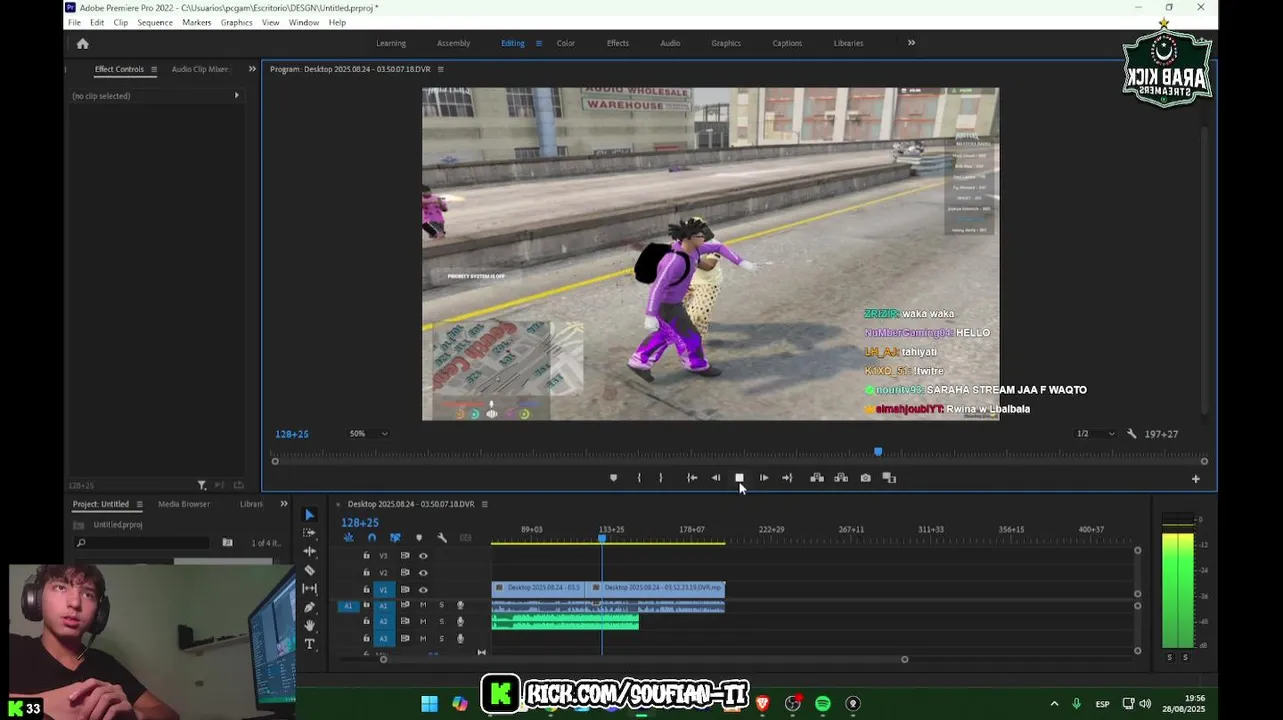Open program monitor settings wrench

click(x=1131, y=434)
